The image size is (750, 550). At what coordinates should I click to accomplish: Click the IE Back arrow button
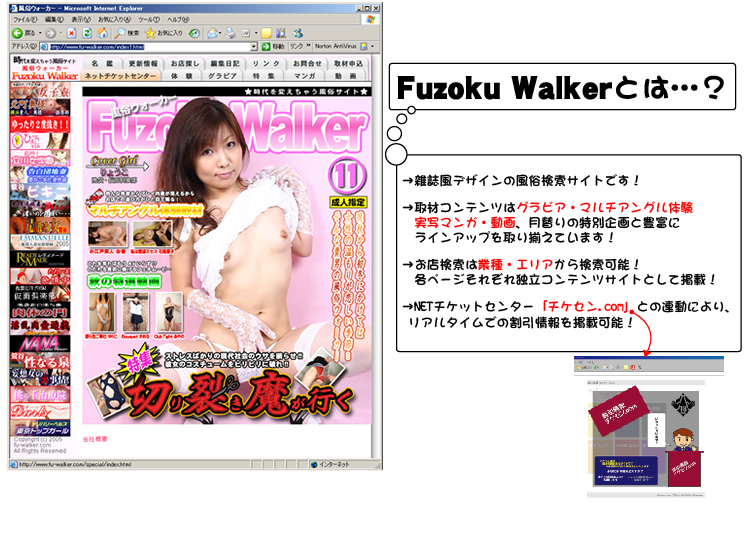[x=18, y=33]
